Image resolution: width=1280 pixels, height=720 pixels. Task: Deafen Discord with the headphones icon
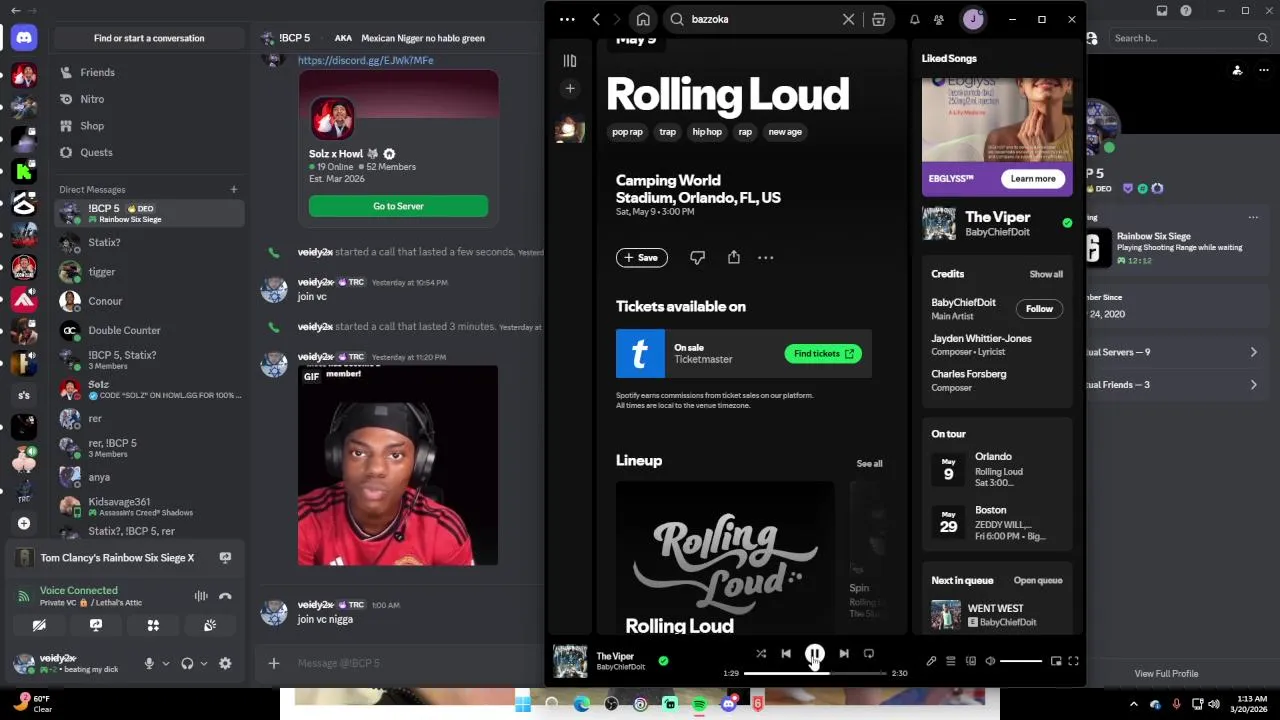187,663
